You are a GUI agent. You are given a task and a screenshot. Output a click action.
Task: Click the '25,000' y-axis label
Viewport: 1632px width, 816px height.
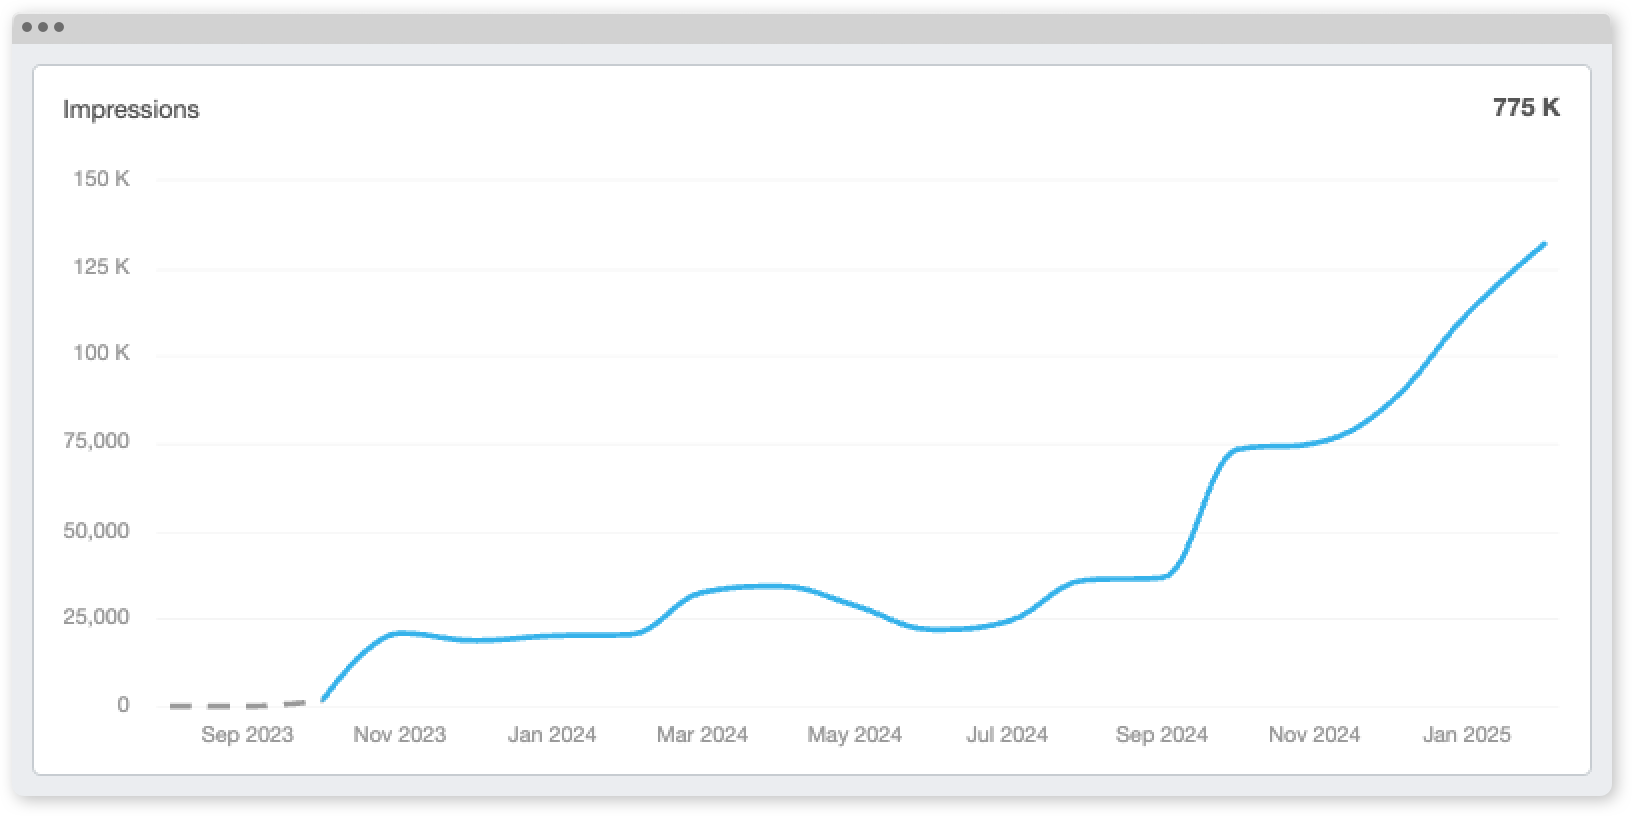pos(96,617)
